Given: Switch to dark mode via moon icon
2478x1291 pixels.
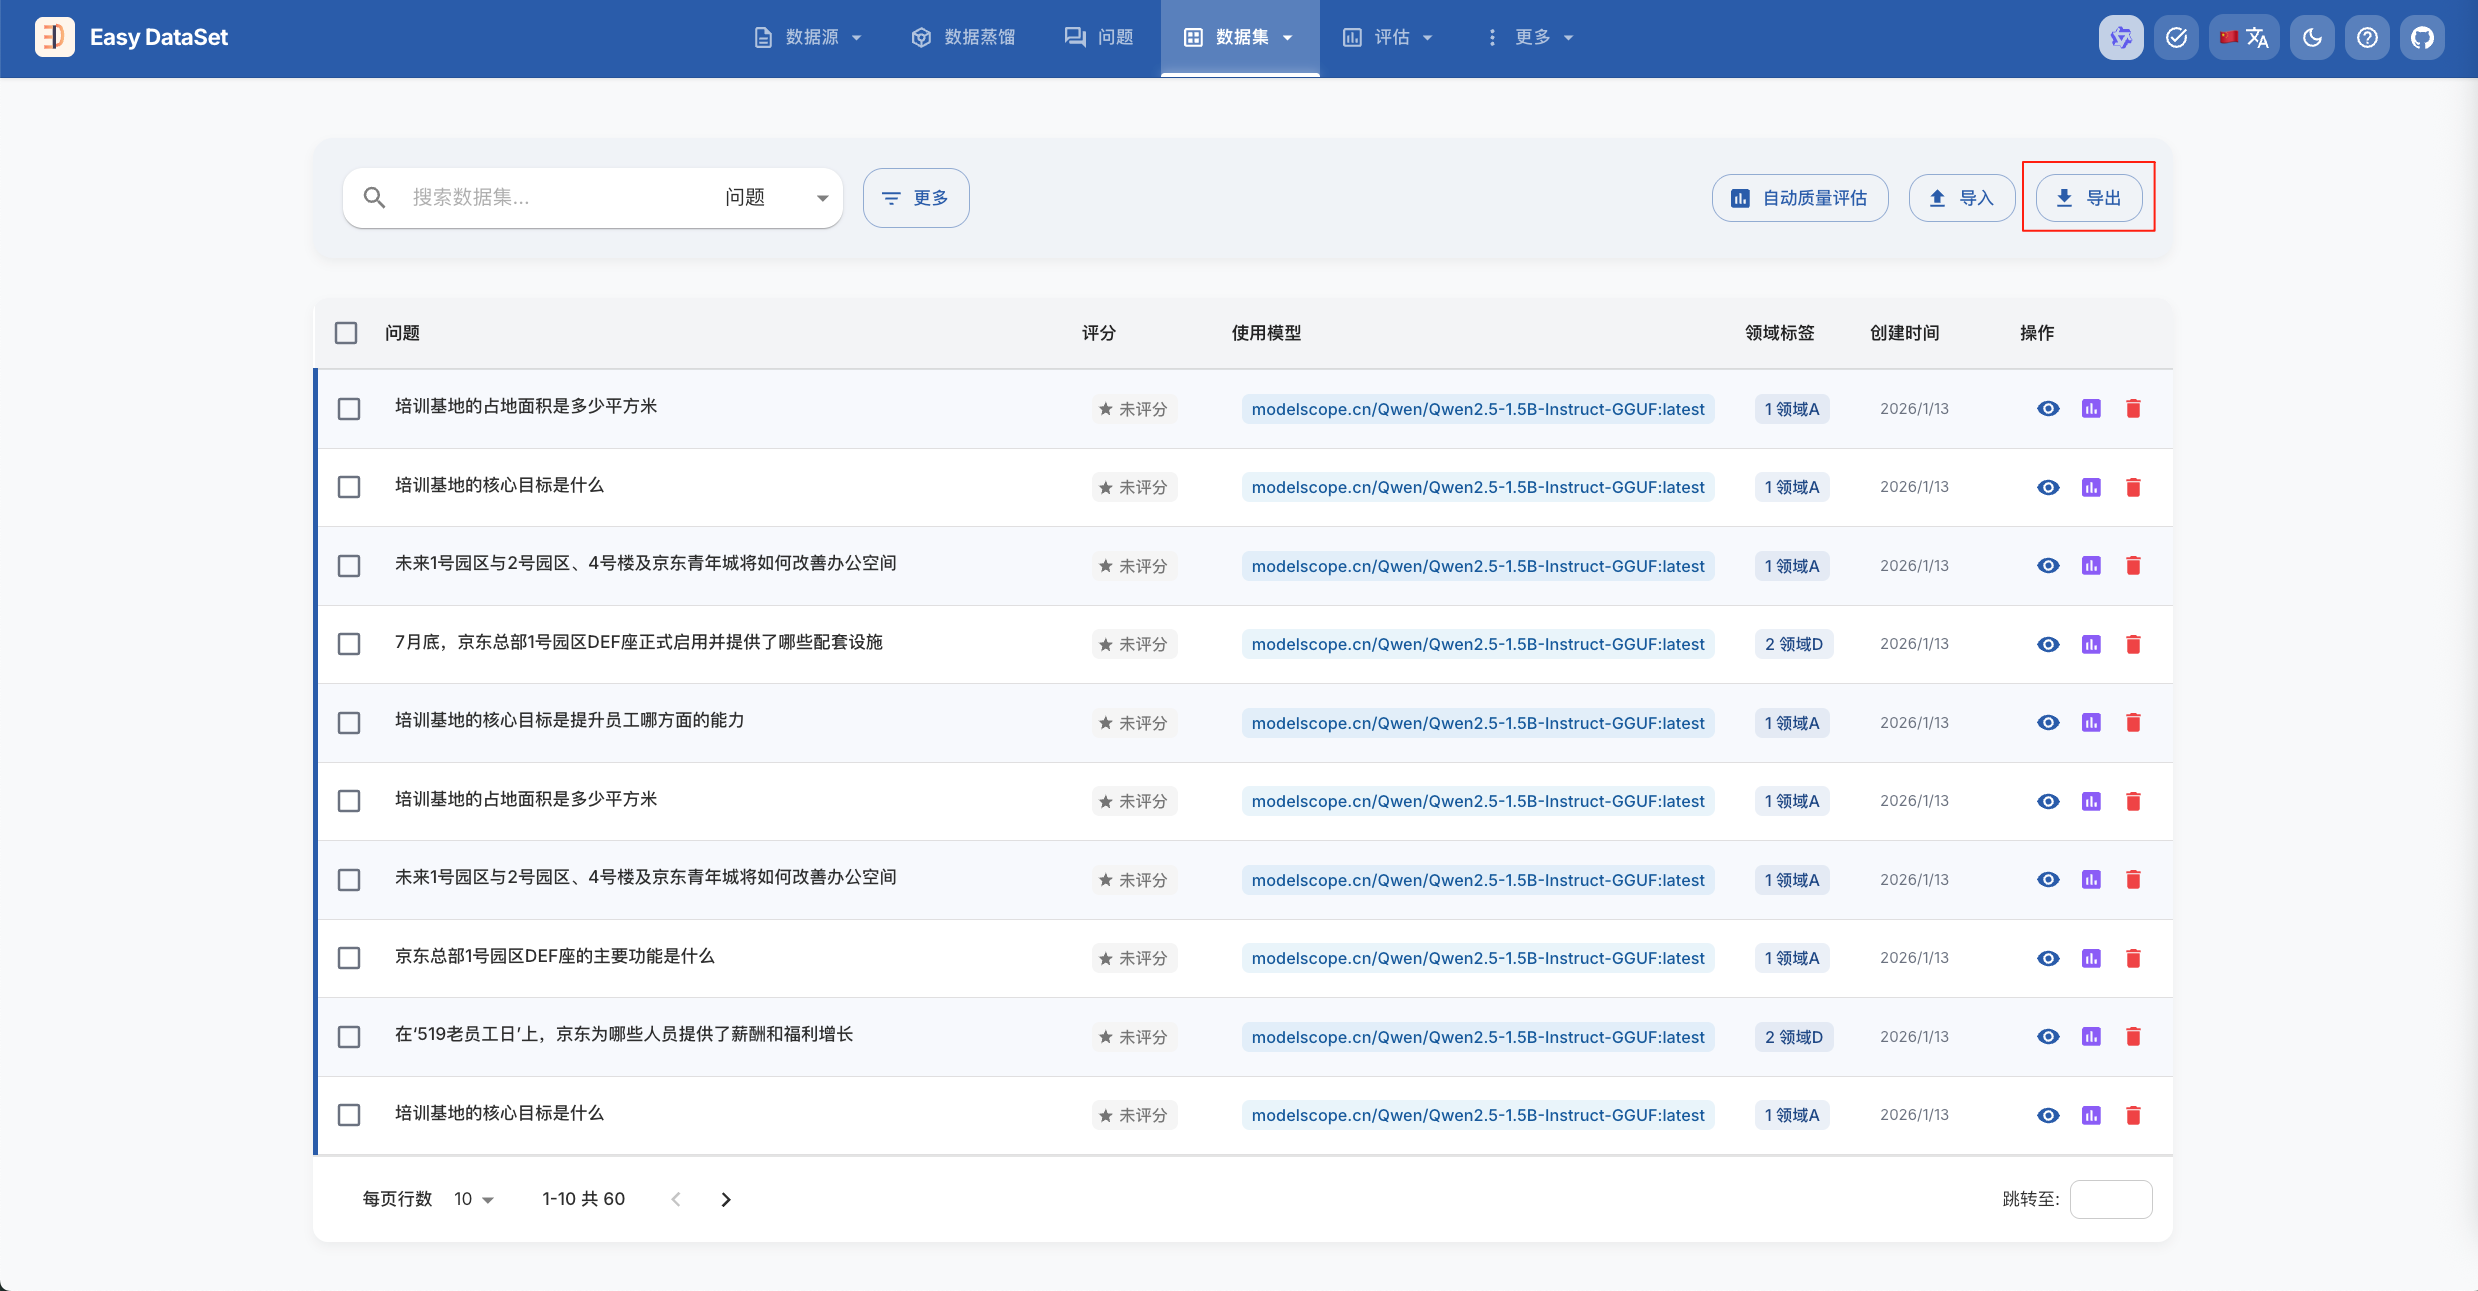Looking at the screenshot, I should pyautogui.click(x=2312, y=38).
